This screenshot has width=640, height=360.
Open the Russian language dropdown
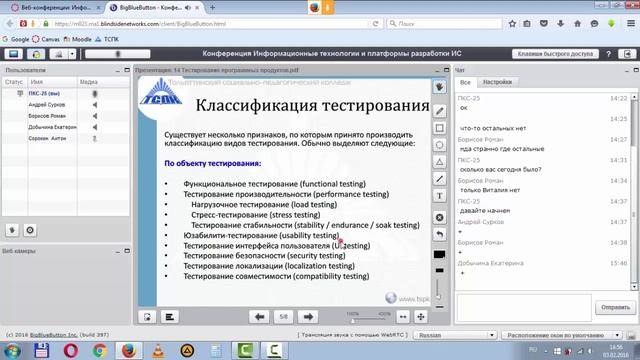coord(455,335)
